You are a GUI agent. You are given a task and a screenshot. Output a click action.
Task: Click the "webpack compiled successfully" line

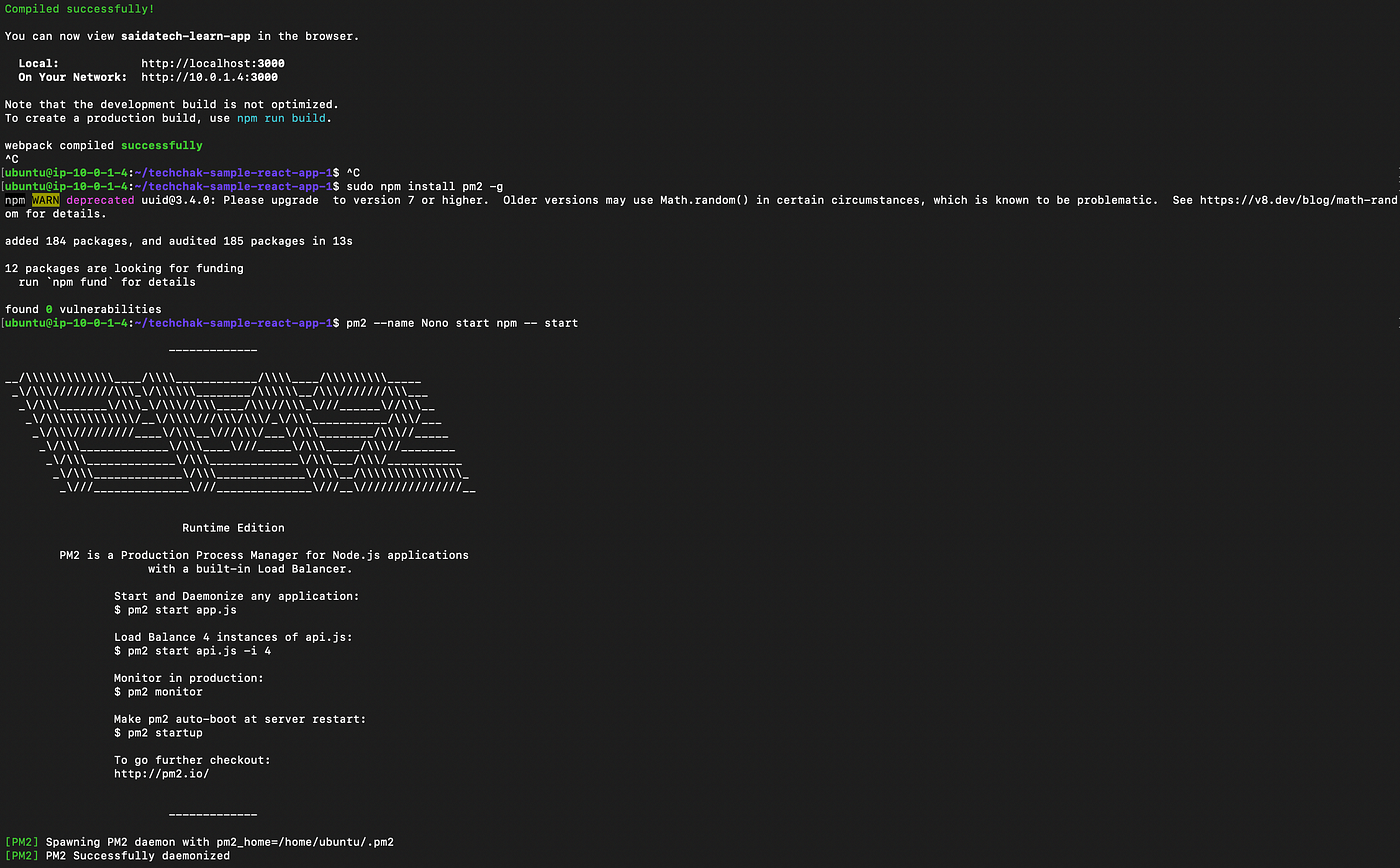(x=104, y=145)
